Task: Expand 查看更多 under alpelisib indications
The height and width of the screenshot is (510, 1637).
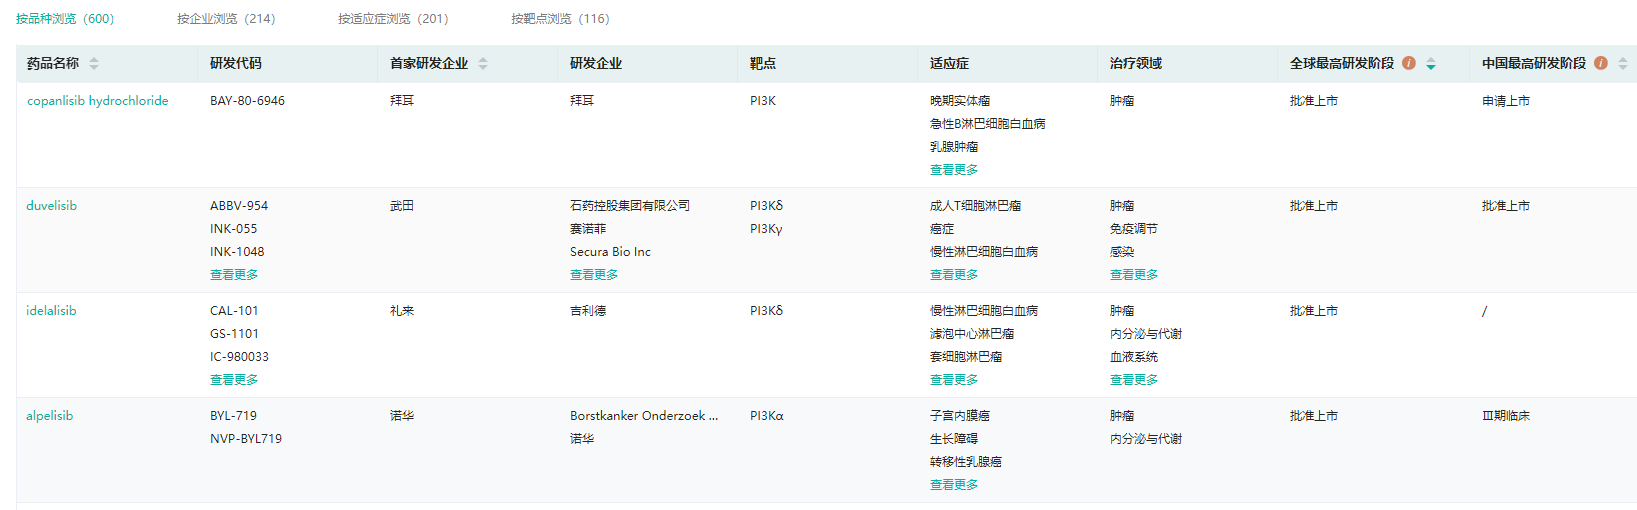Action: [x=954, y=485]
